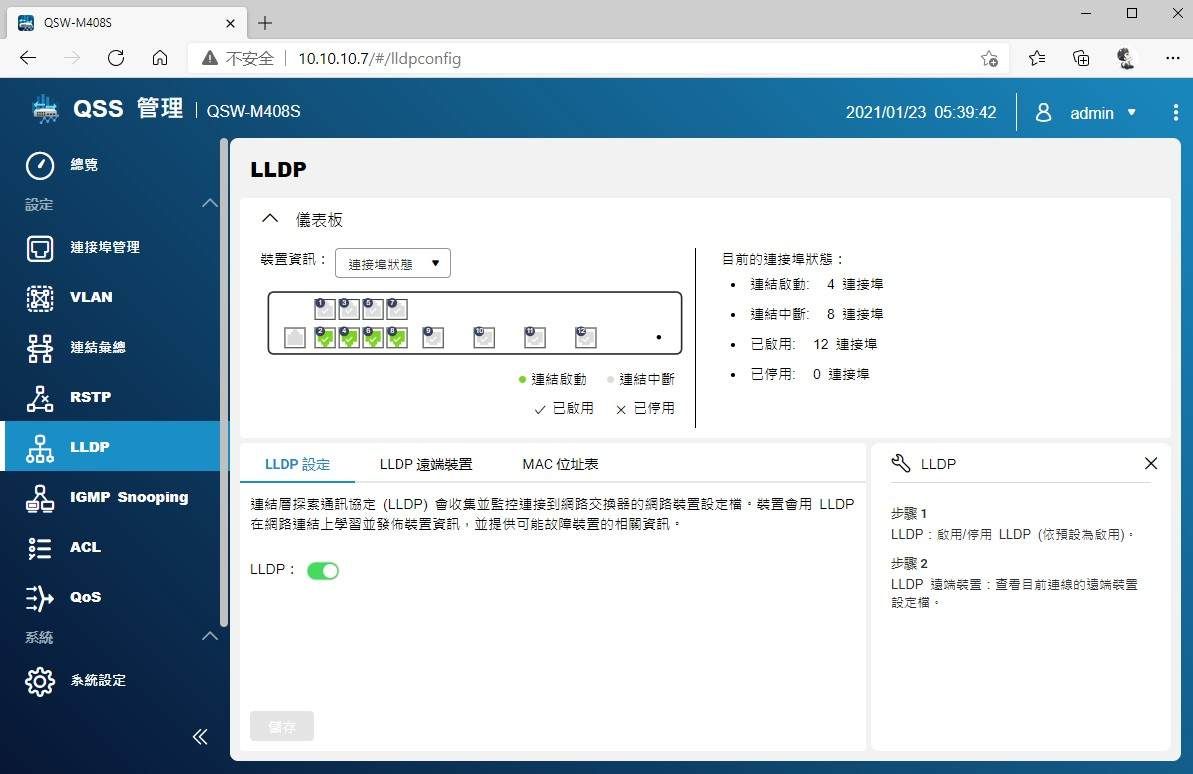Click the system settings gear icon
This screenshot has height=774, width=1193.
[x=40, y=680]
